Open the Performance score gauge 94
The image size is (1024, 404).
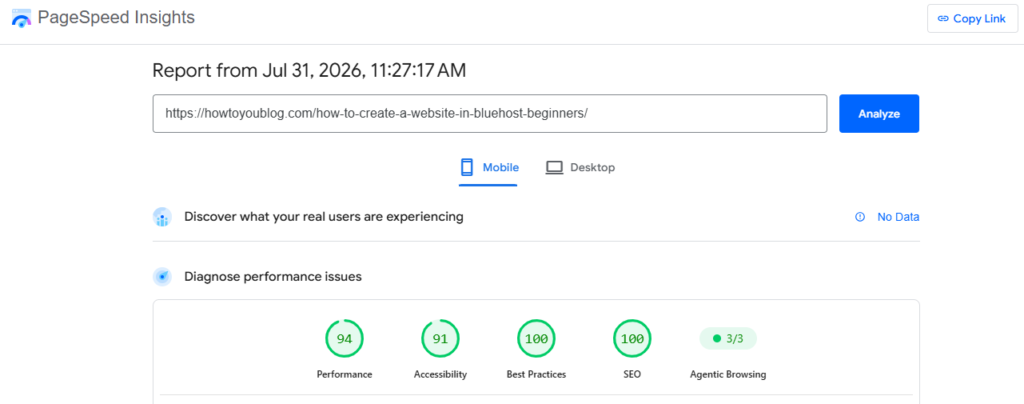344,339
